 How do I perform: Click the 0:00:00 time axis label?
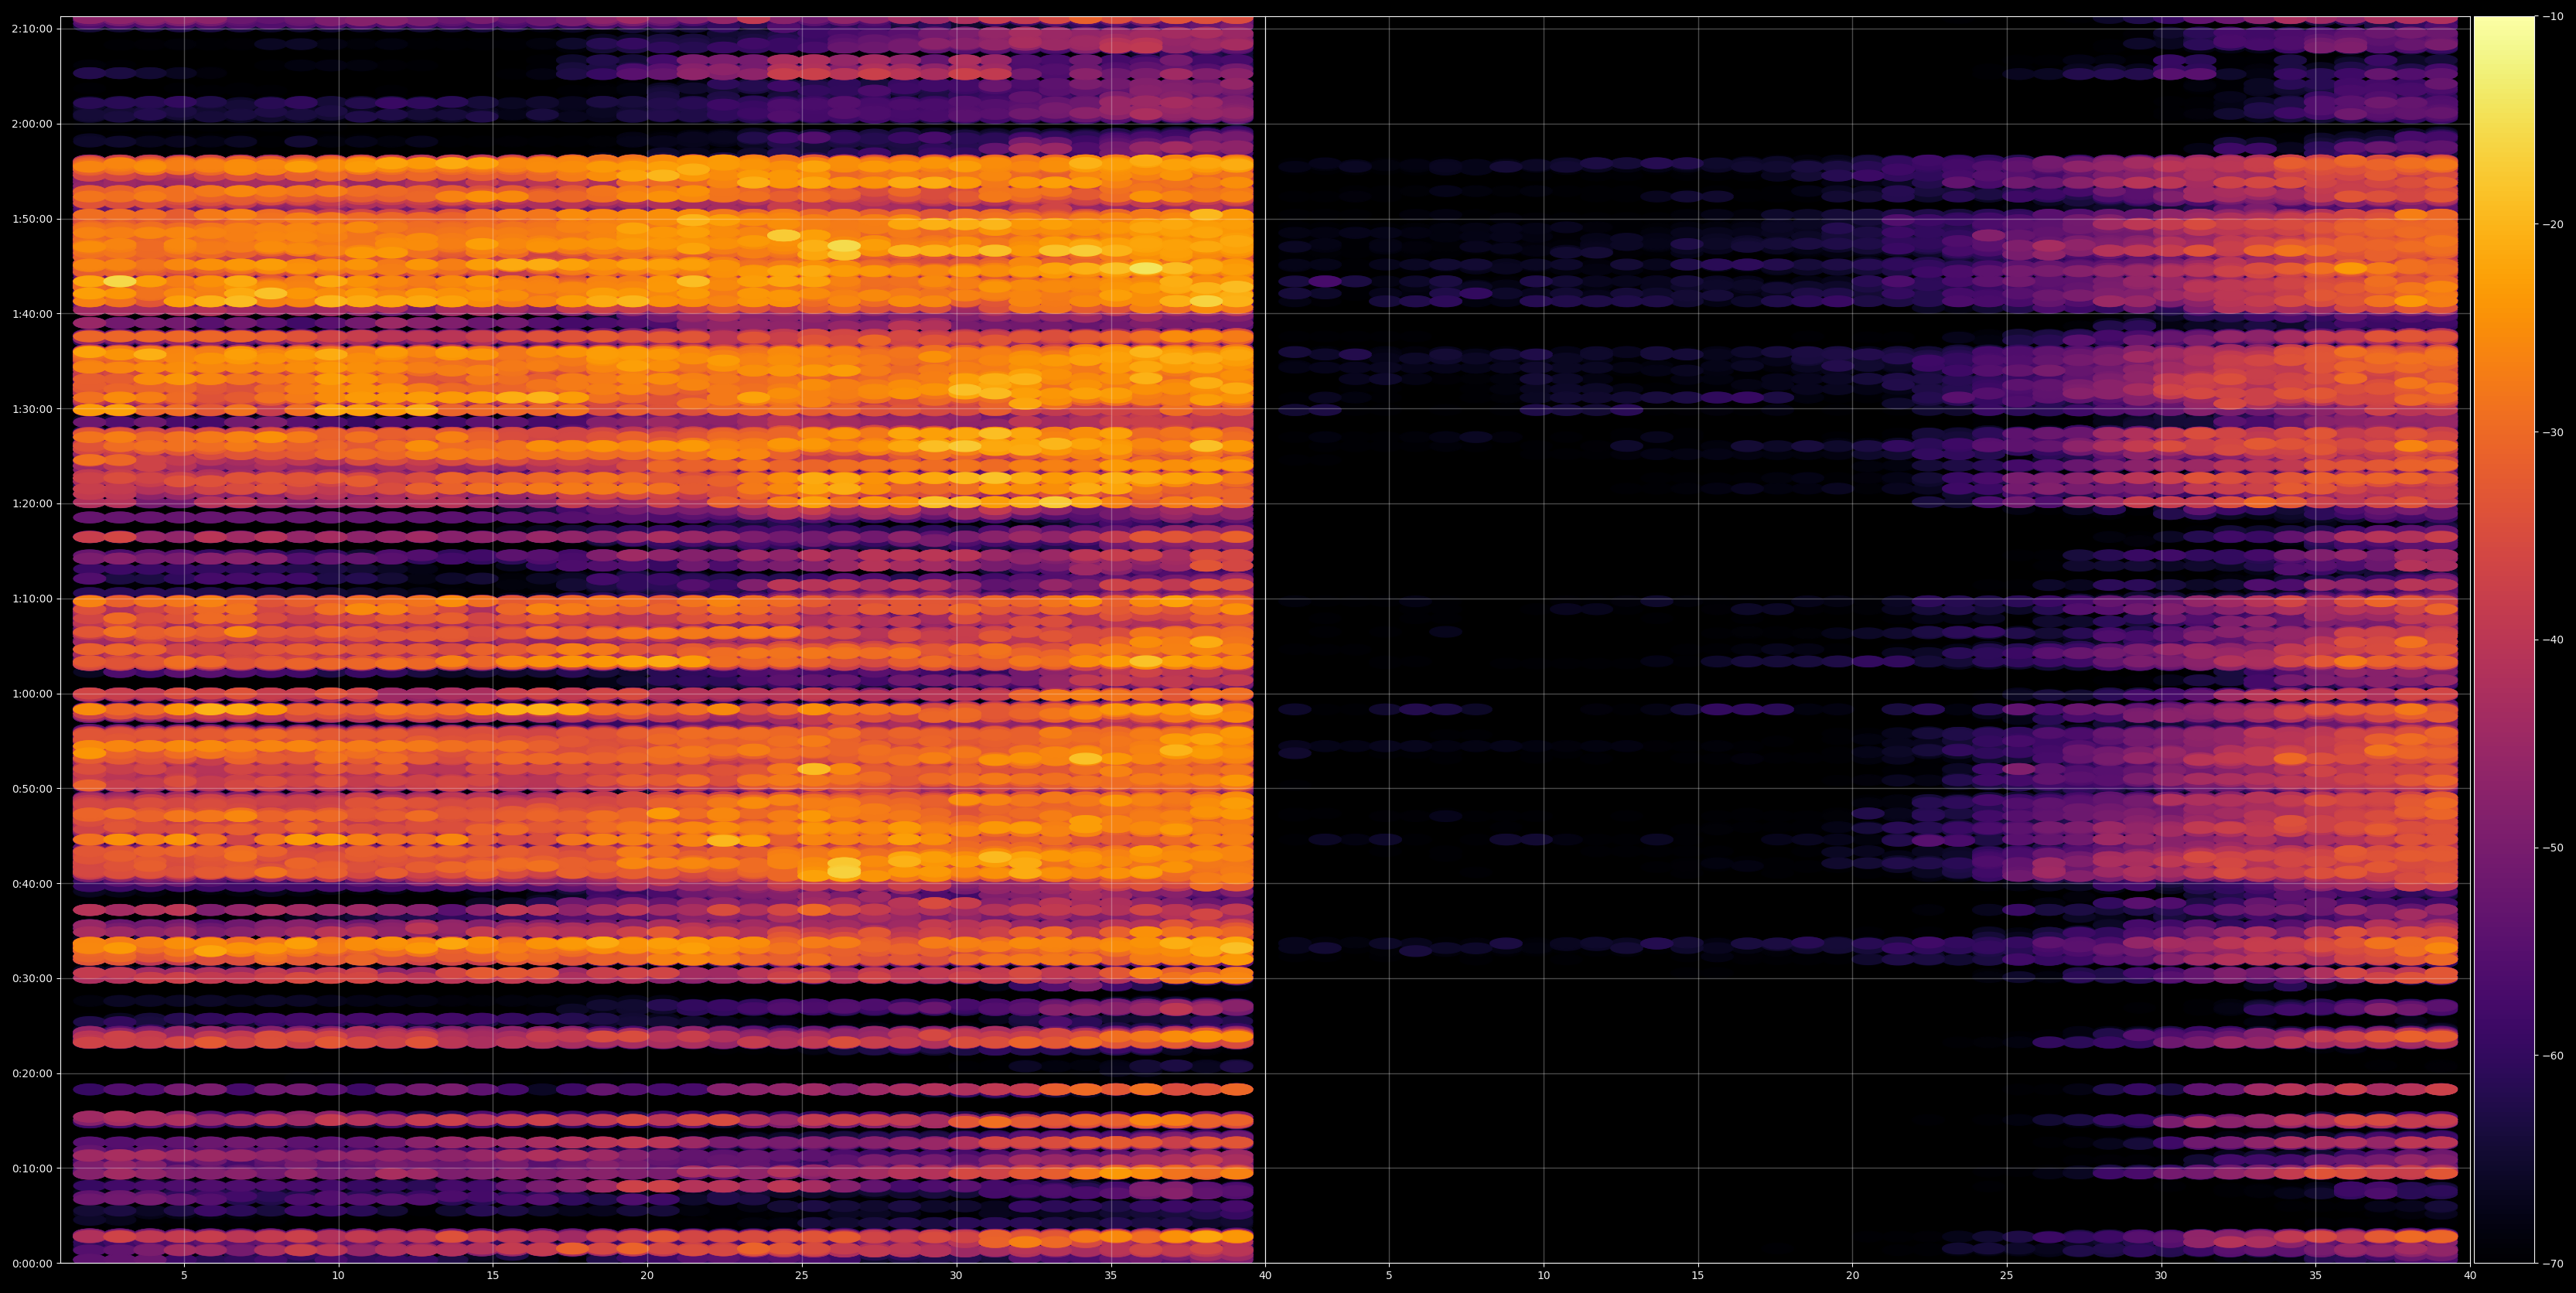click(32, 1263)
